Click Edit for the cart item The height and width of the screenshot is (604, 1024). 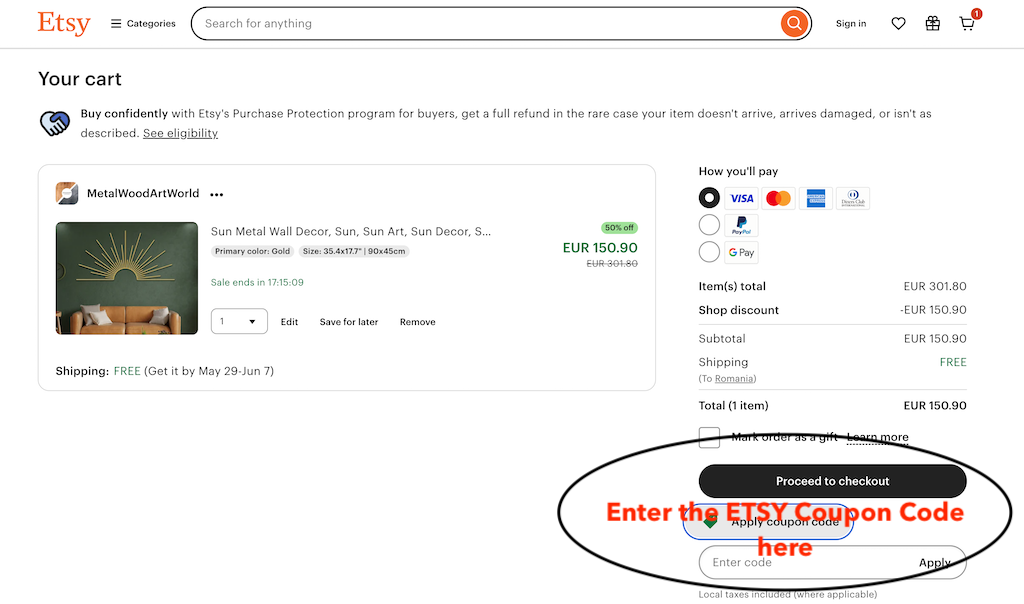(x=289, y=322)
